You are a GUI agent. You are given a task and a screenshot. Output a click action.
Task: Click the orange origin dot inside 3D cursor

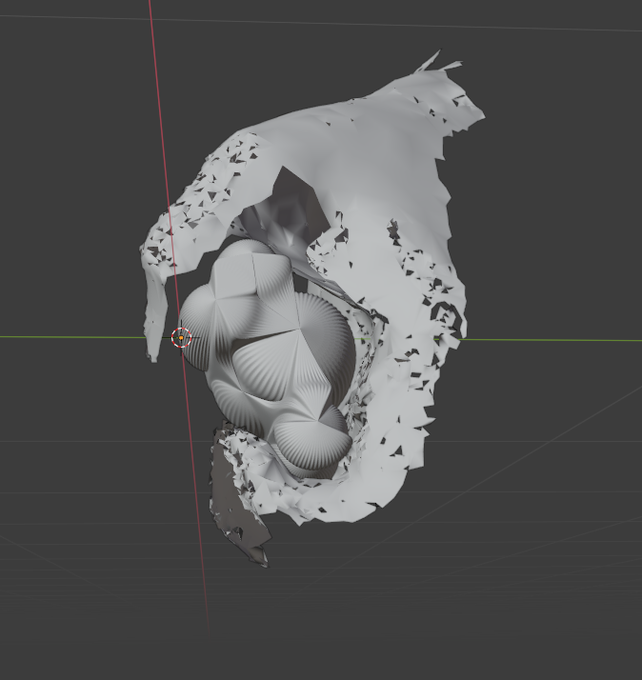point(181,338)
